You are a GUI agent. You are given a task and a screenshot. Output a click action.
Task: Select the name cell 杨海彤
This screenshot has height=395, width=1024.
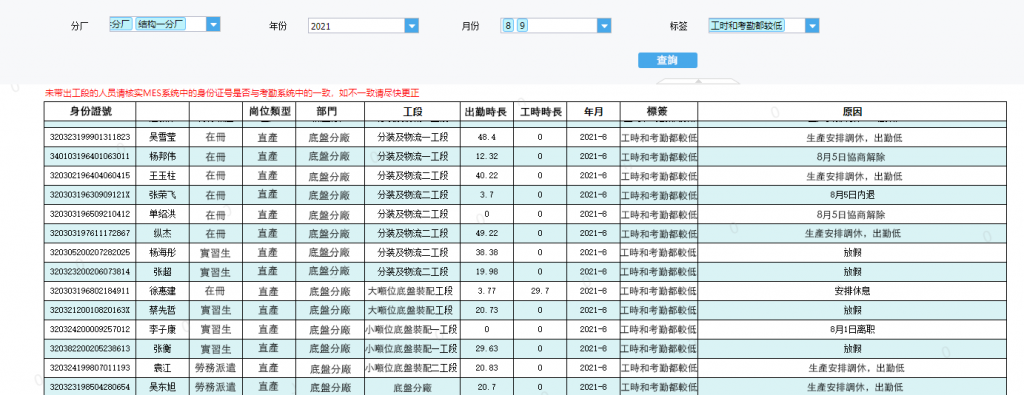163,253
